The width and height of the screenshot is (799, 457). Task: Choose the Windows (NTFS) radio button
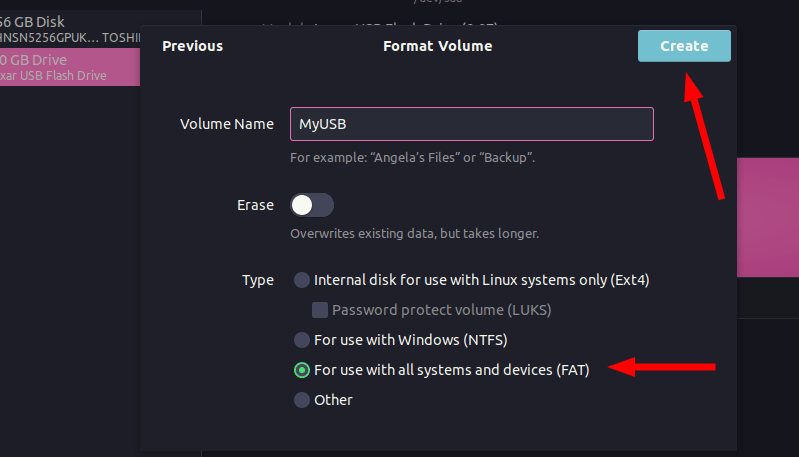coord(302,340)
